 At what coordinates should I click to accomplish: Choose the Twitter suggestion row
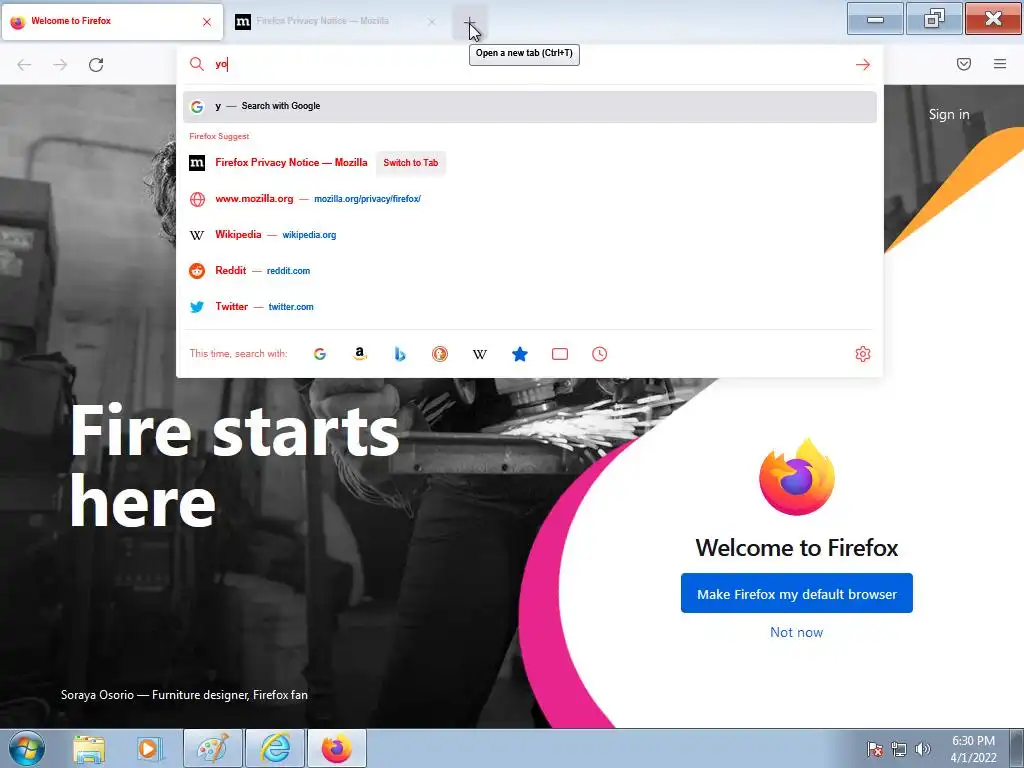click(530, 307)
